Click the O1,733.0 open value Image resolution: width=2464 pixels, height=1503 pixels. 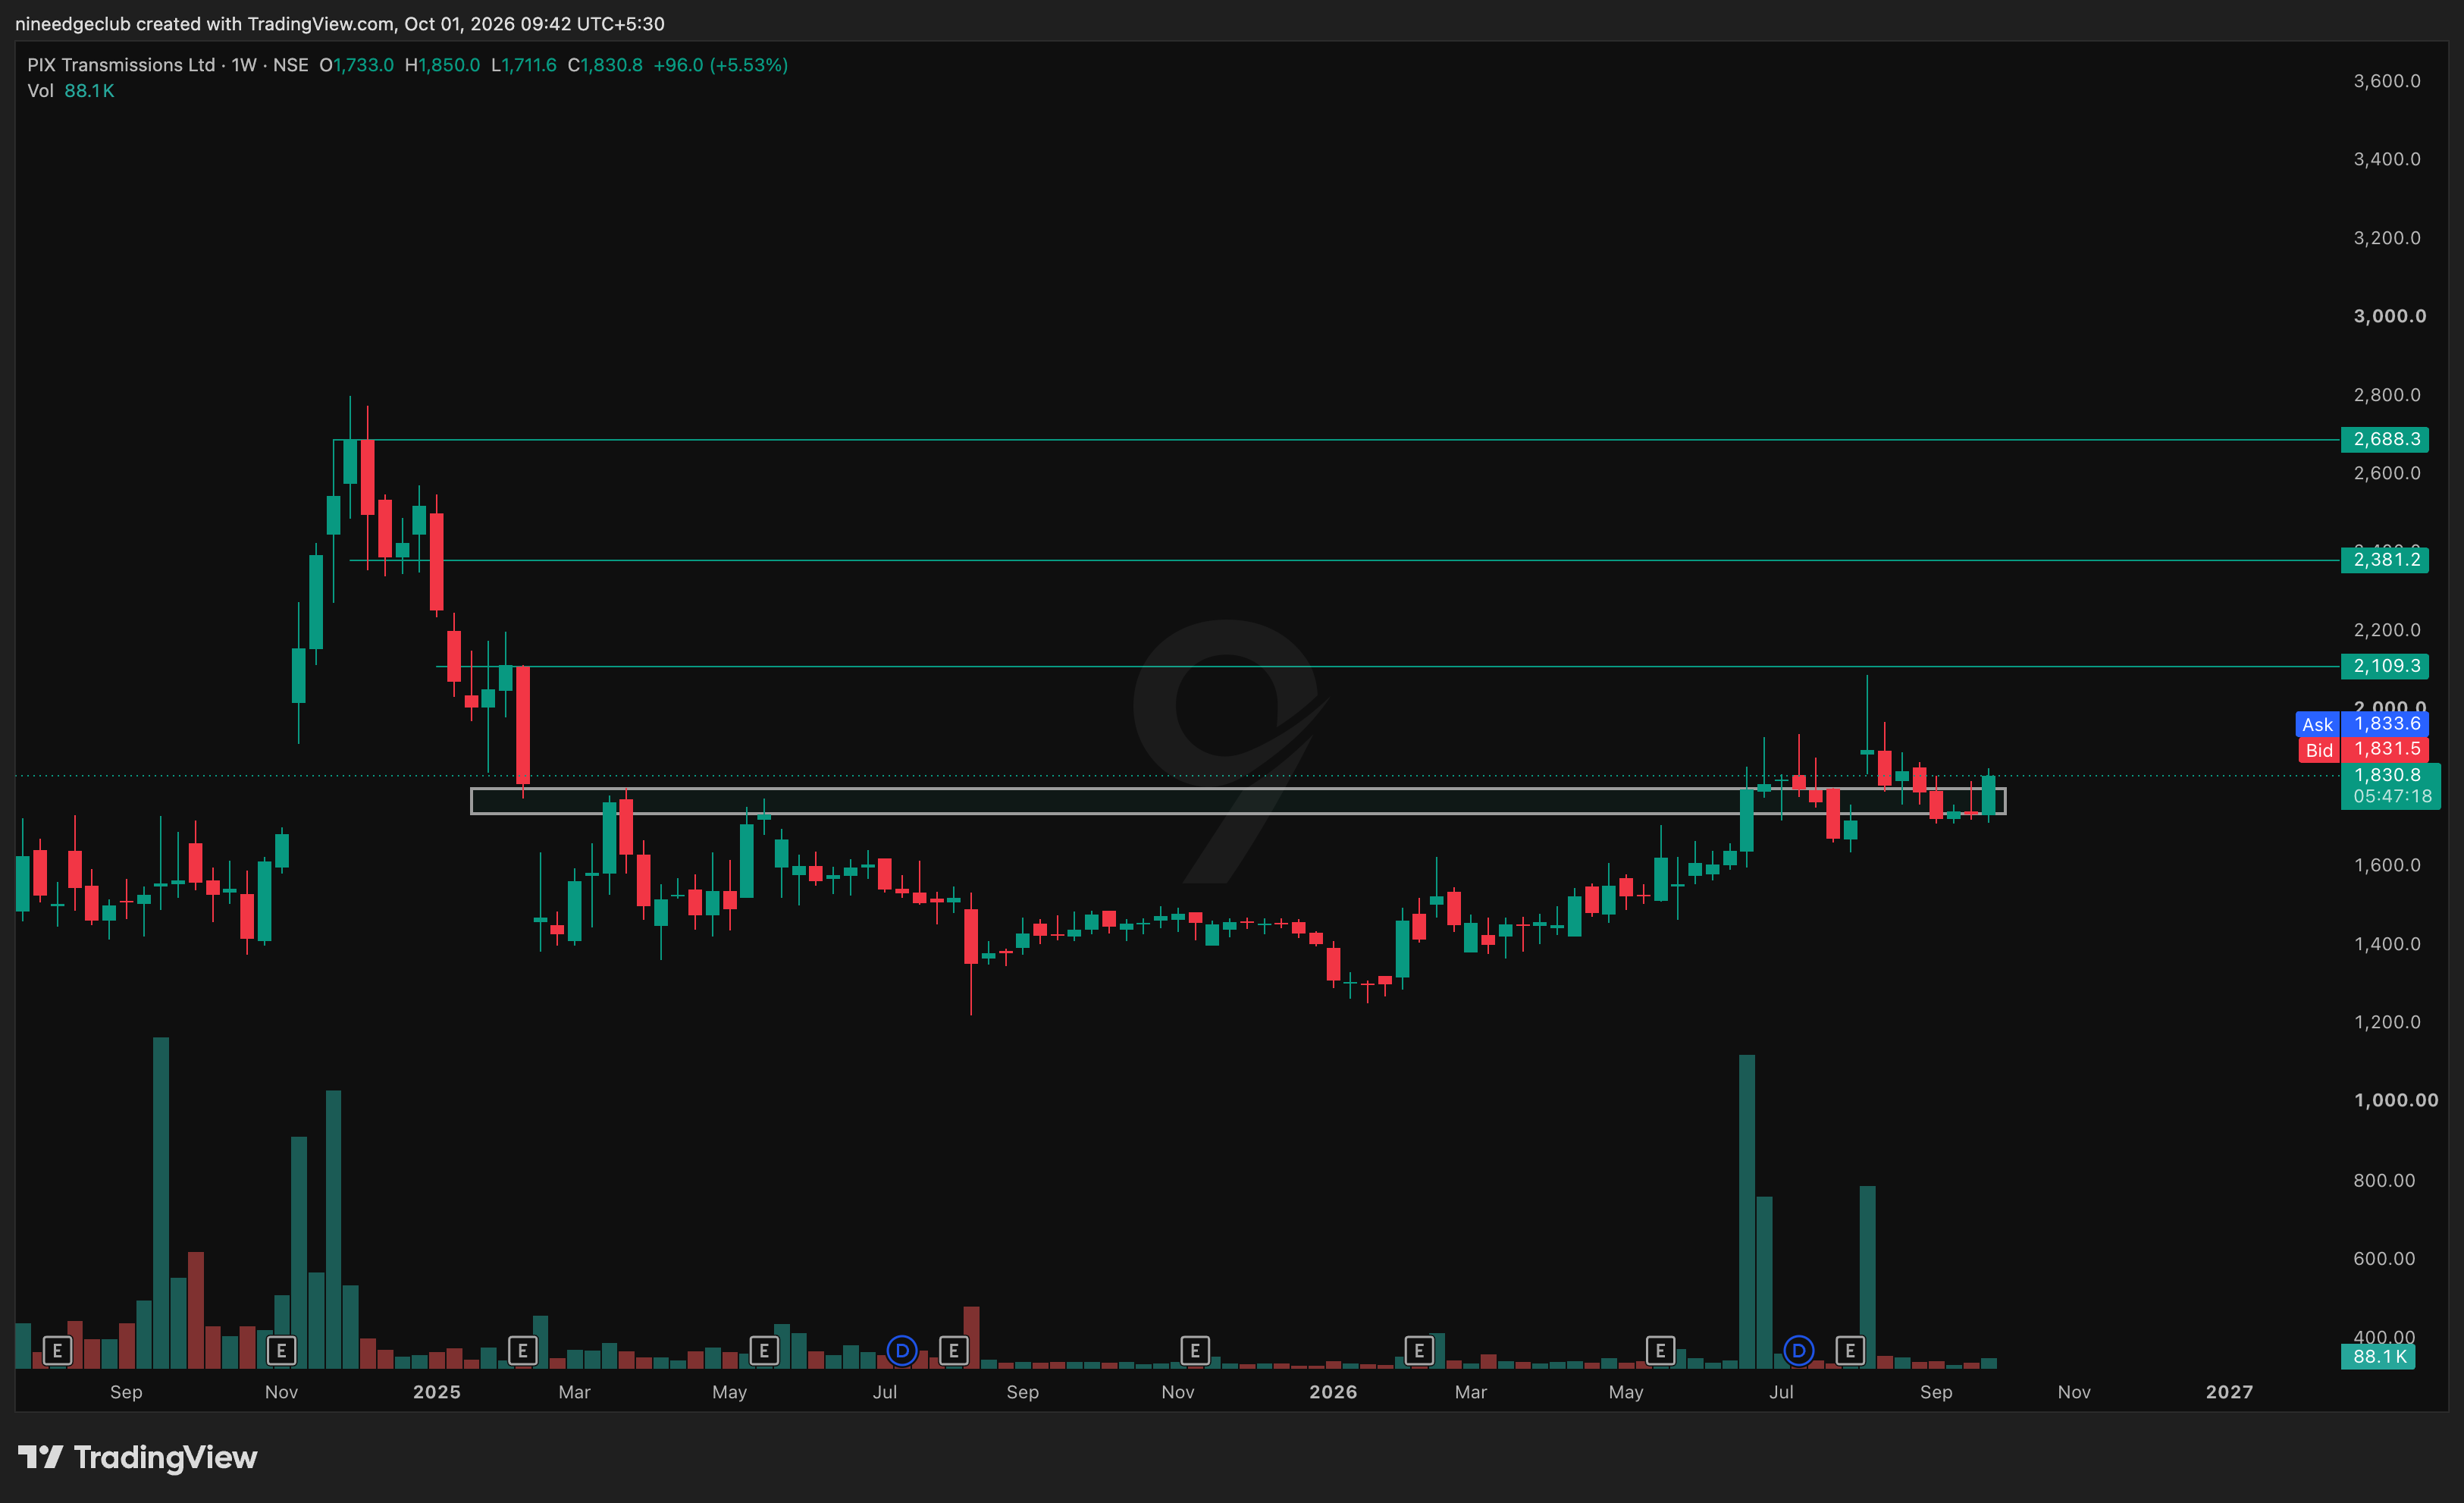(356, 65)
